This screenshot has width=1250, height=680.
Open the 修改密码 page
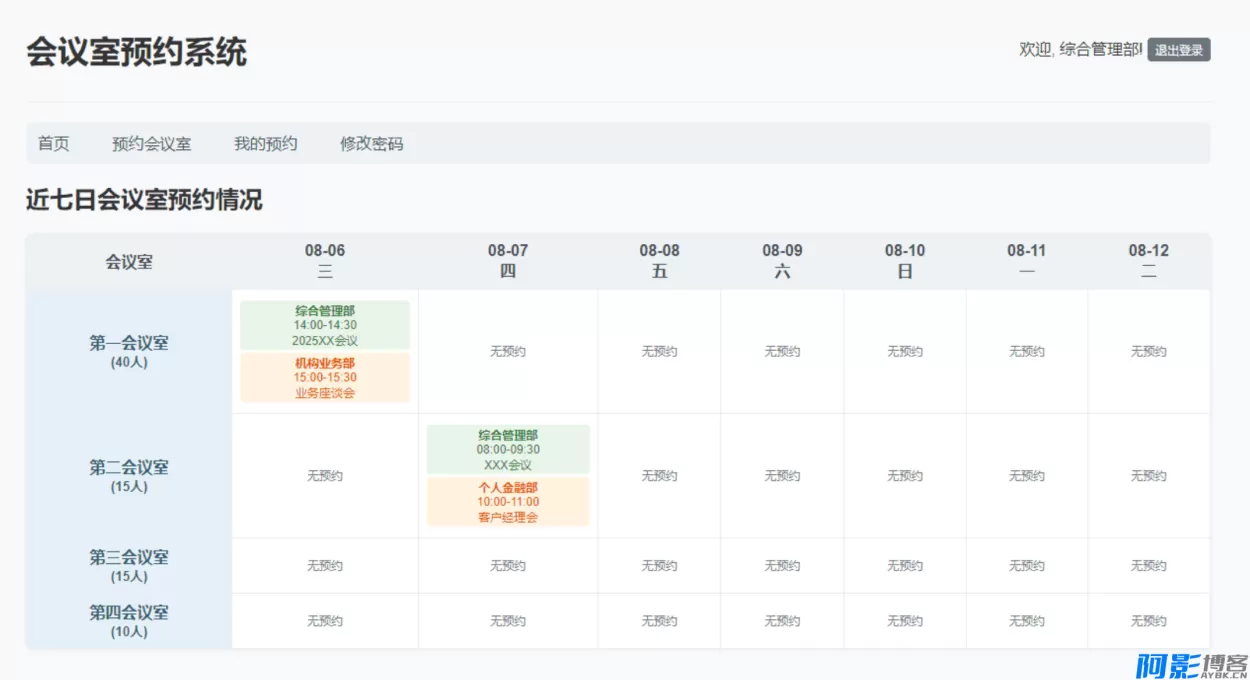pyautogui.click(x=370, y=143)
